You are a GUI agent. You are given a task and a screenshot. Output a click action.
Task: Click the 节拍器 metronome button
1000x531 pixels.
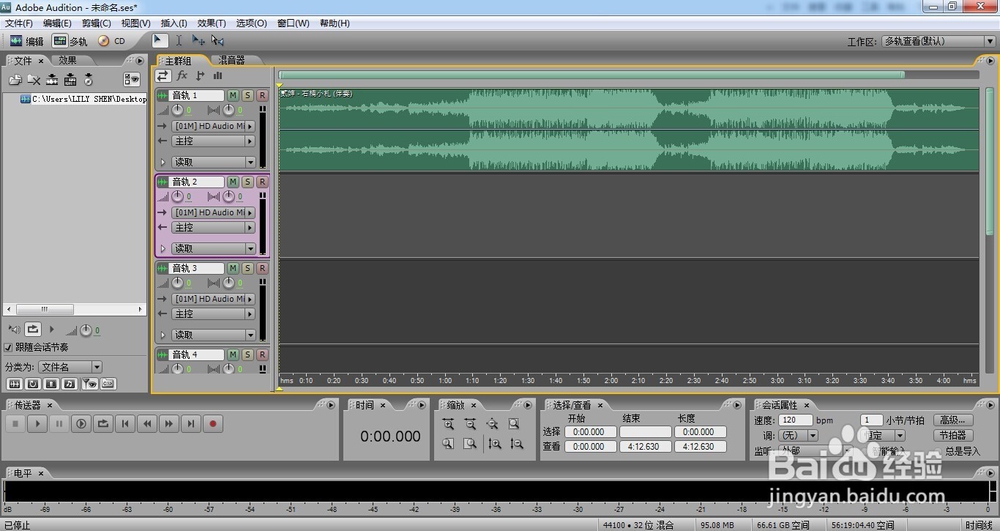coord(953,435)
